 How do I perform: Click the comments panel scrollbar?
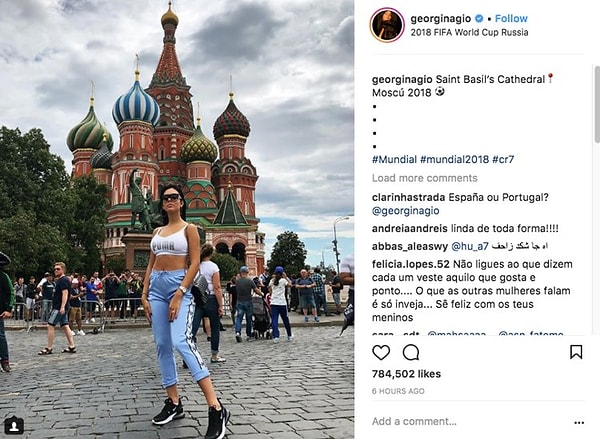coord(596,104)
